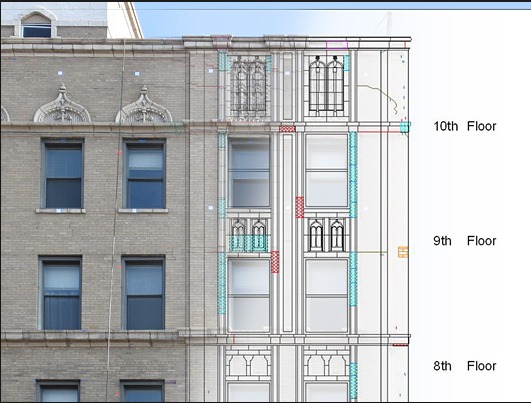Click the "10th Floor" label
531x403 pixels.
[x=465, y=126]
